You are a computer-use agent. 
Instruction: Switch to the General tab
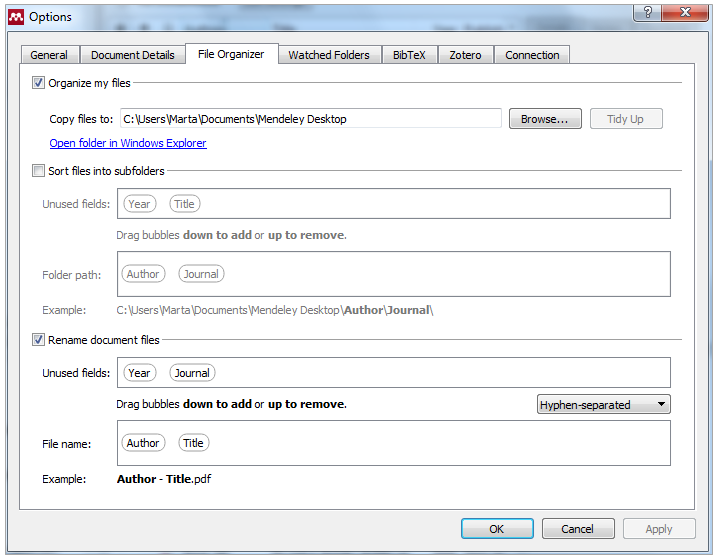(x=49, y=55)
